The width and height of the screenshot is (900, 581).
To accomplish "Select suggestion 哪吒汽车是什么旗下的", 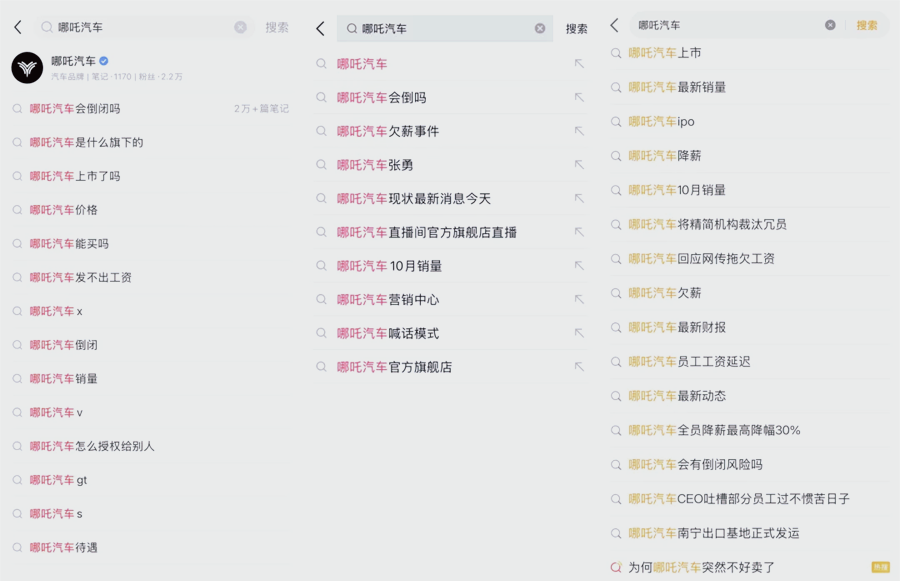I will pyautogui.click(x=87, y=142).
